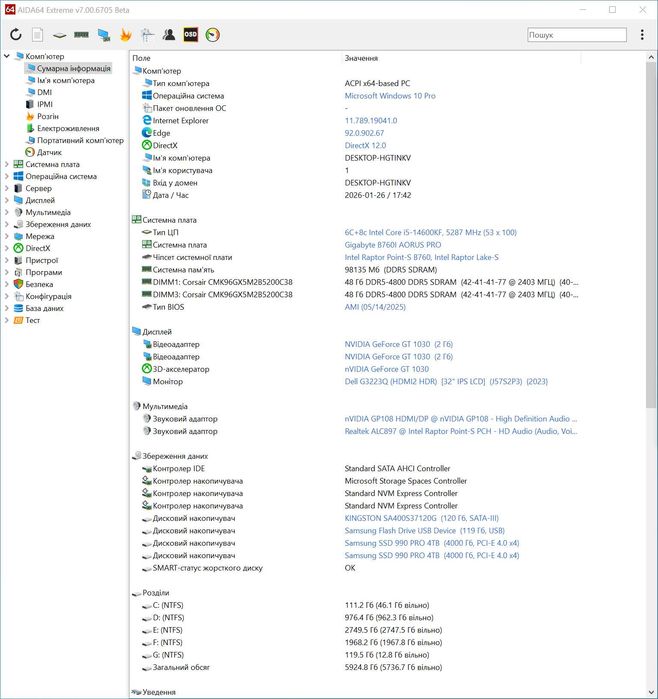Open the Internet Explorer version 11.789.19041.0 link
The image size is (658, 699).
[371, 121]
